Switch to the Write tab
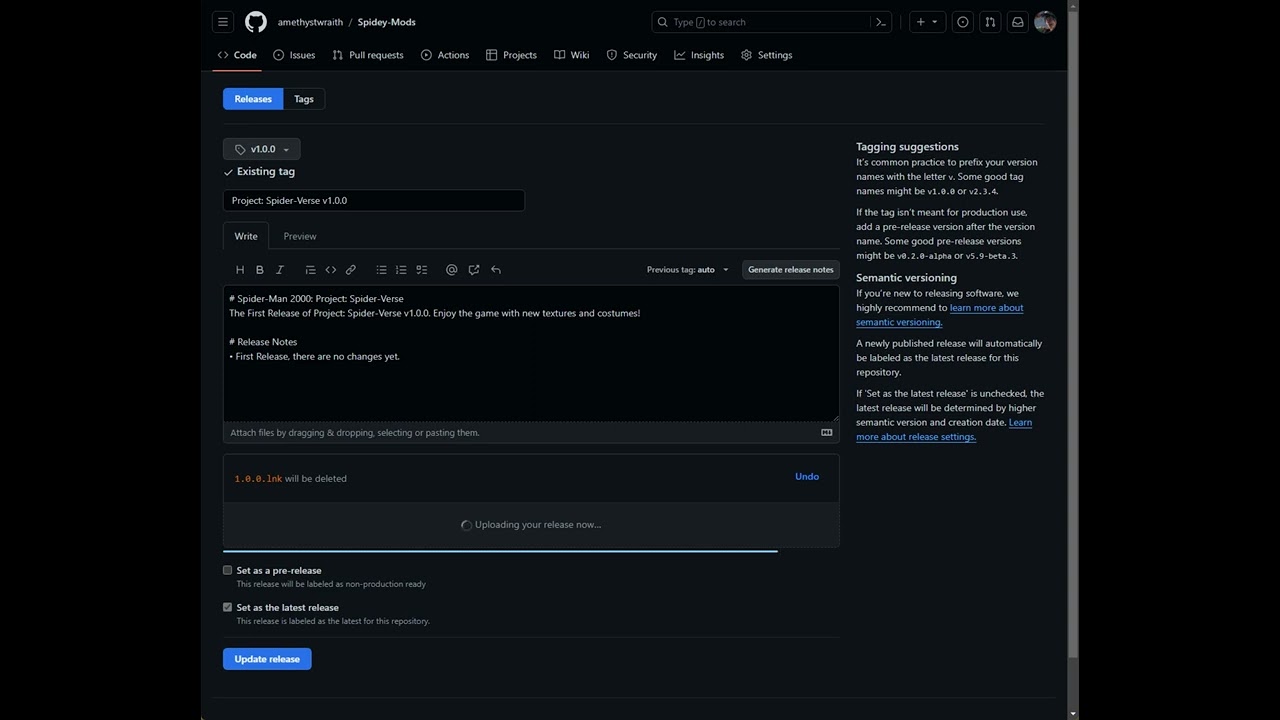 coord(246,236)
